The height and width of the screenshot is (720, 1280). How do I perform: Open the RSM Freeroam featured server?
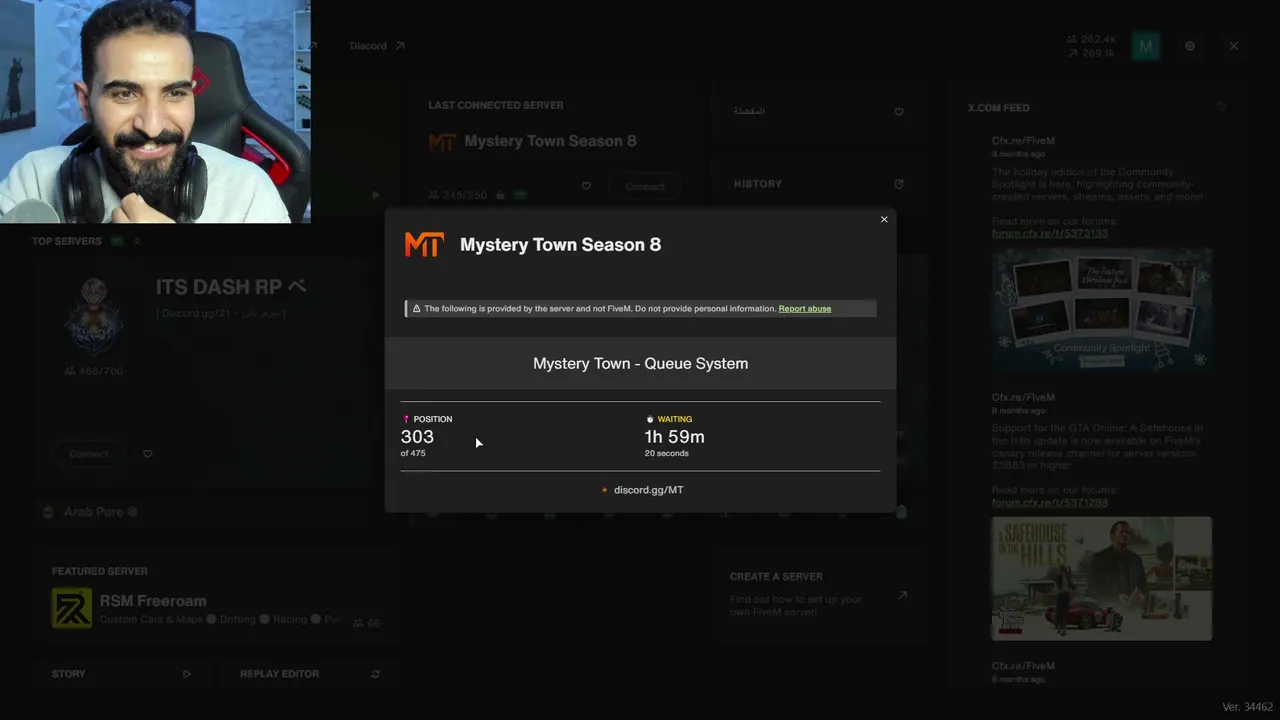click(215, 598)
